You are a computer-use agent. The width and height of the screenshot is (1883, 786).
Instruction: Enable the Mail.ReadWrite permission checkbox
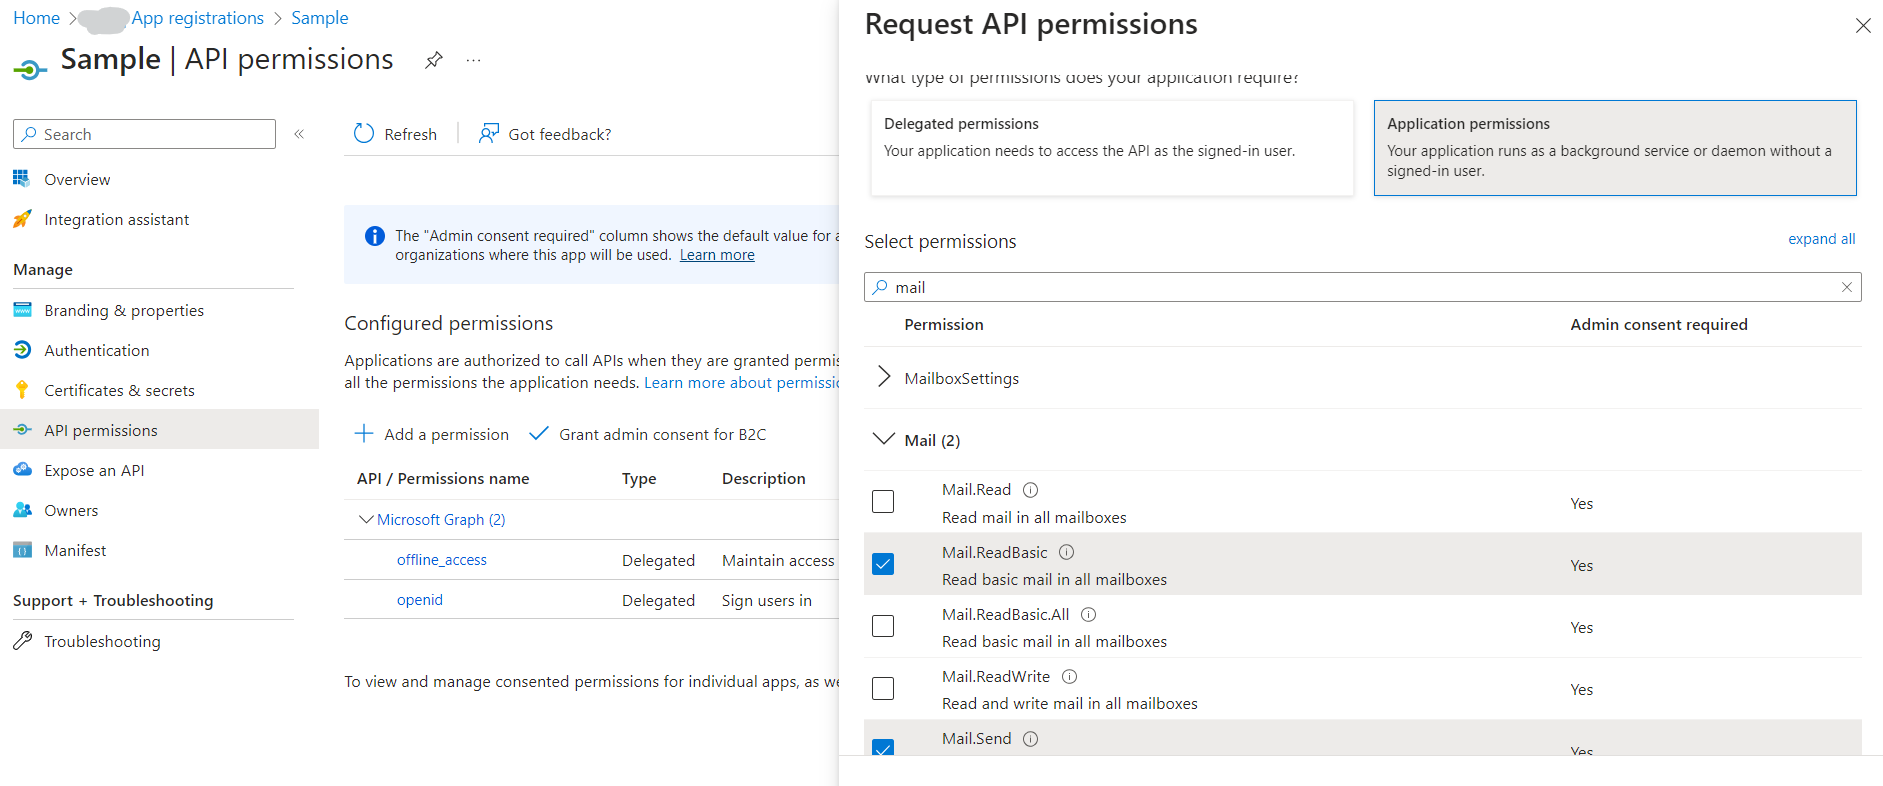[x=883, y=688]
